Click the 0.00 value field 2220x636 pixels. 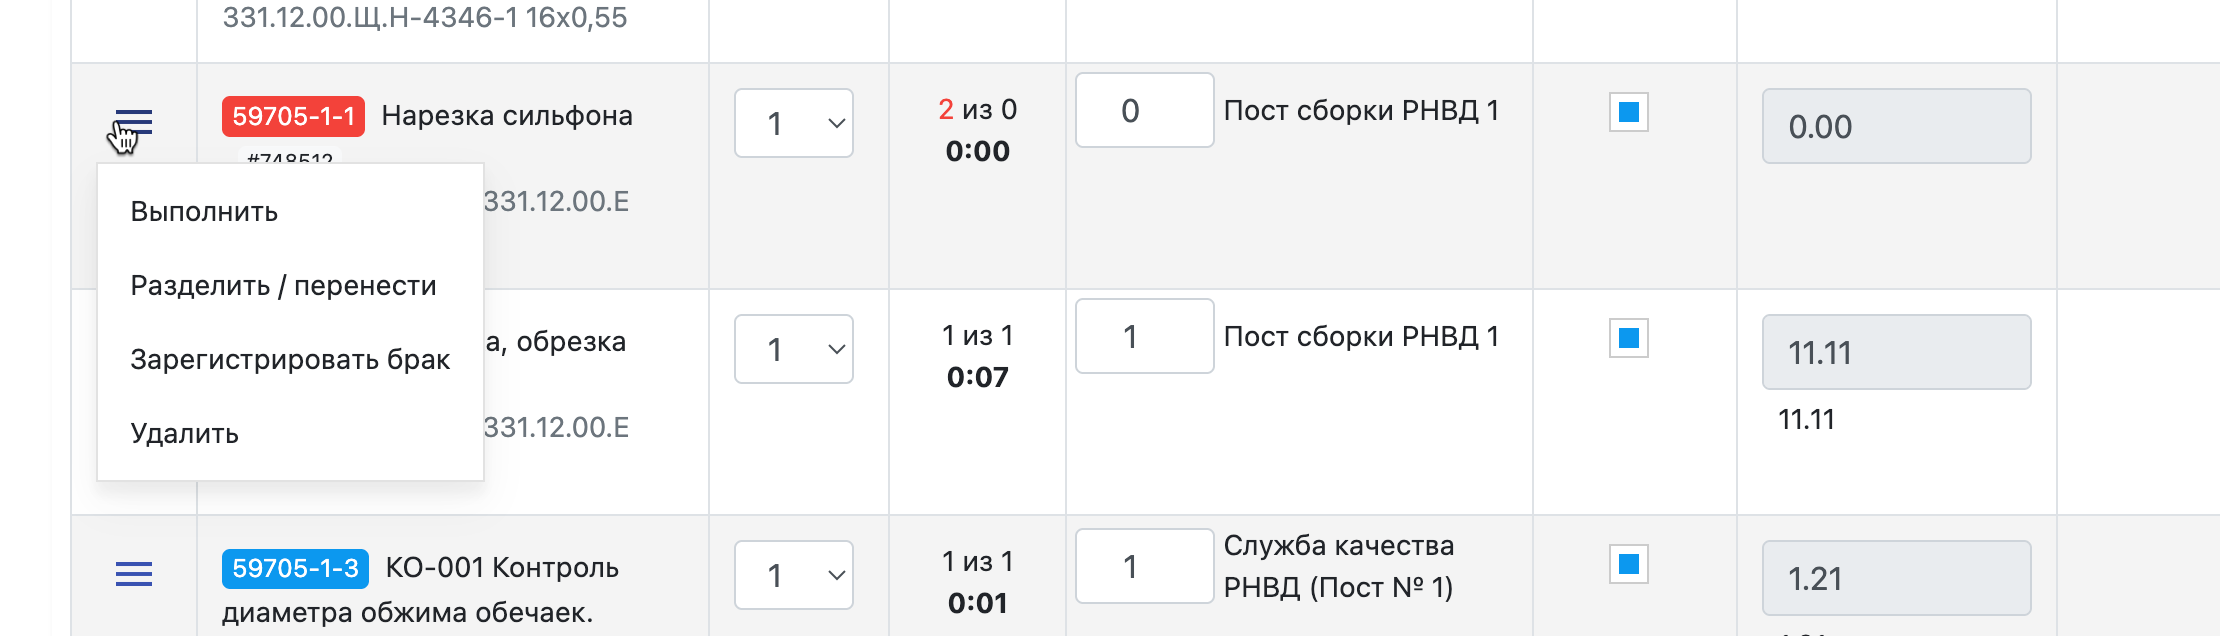(1896, 126)
